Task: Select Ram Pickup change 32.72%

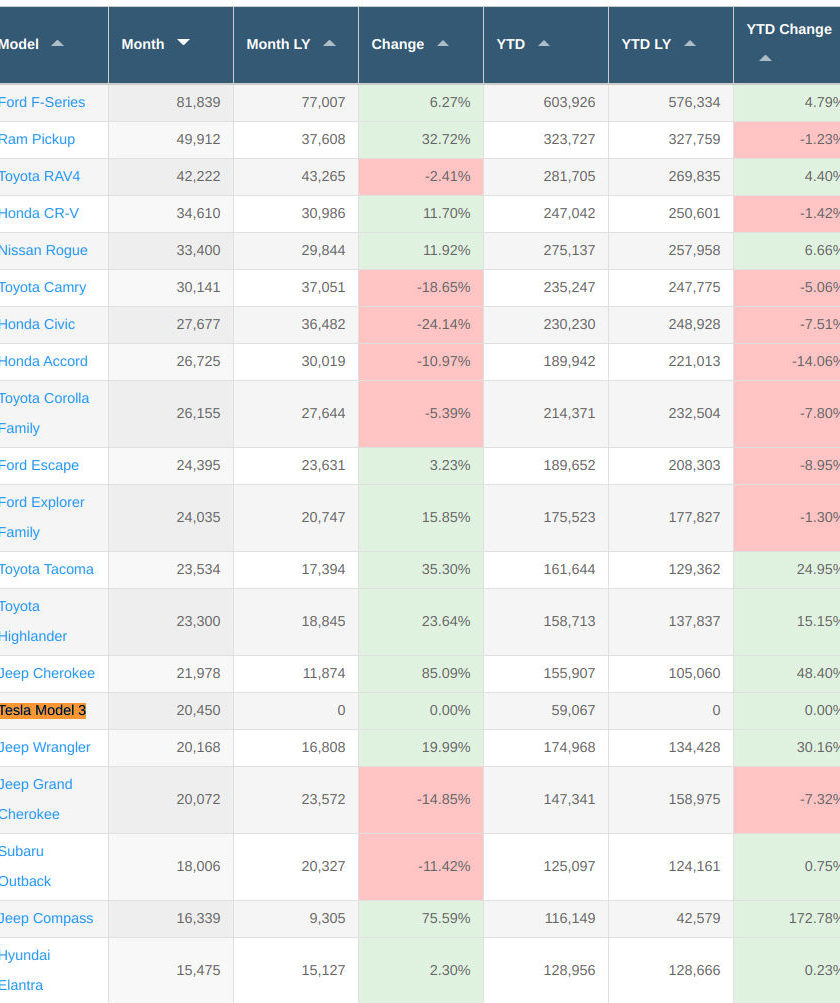Action: (x=446, y=139)
